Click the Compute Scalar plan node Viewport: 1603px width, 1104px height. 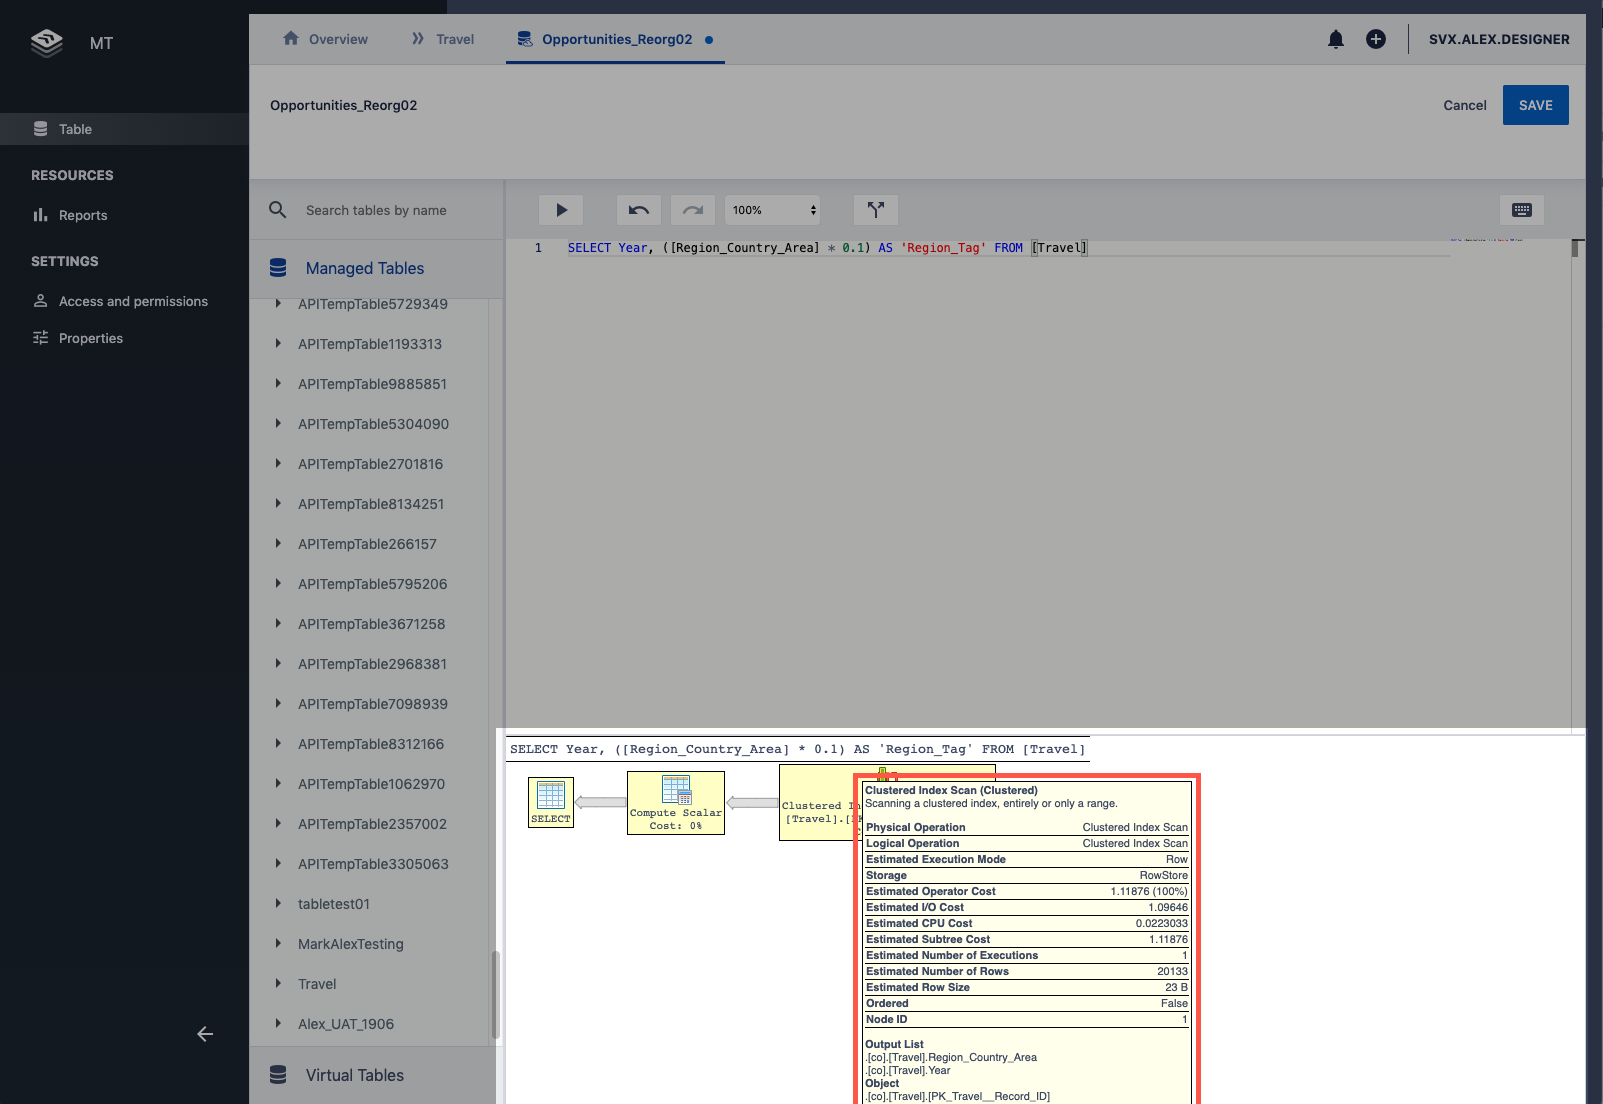(x=675, y=802)
